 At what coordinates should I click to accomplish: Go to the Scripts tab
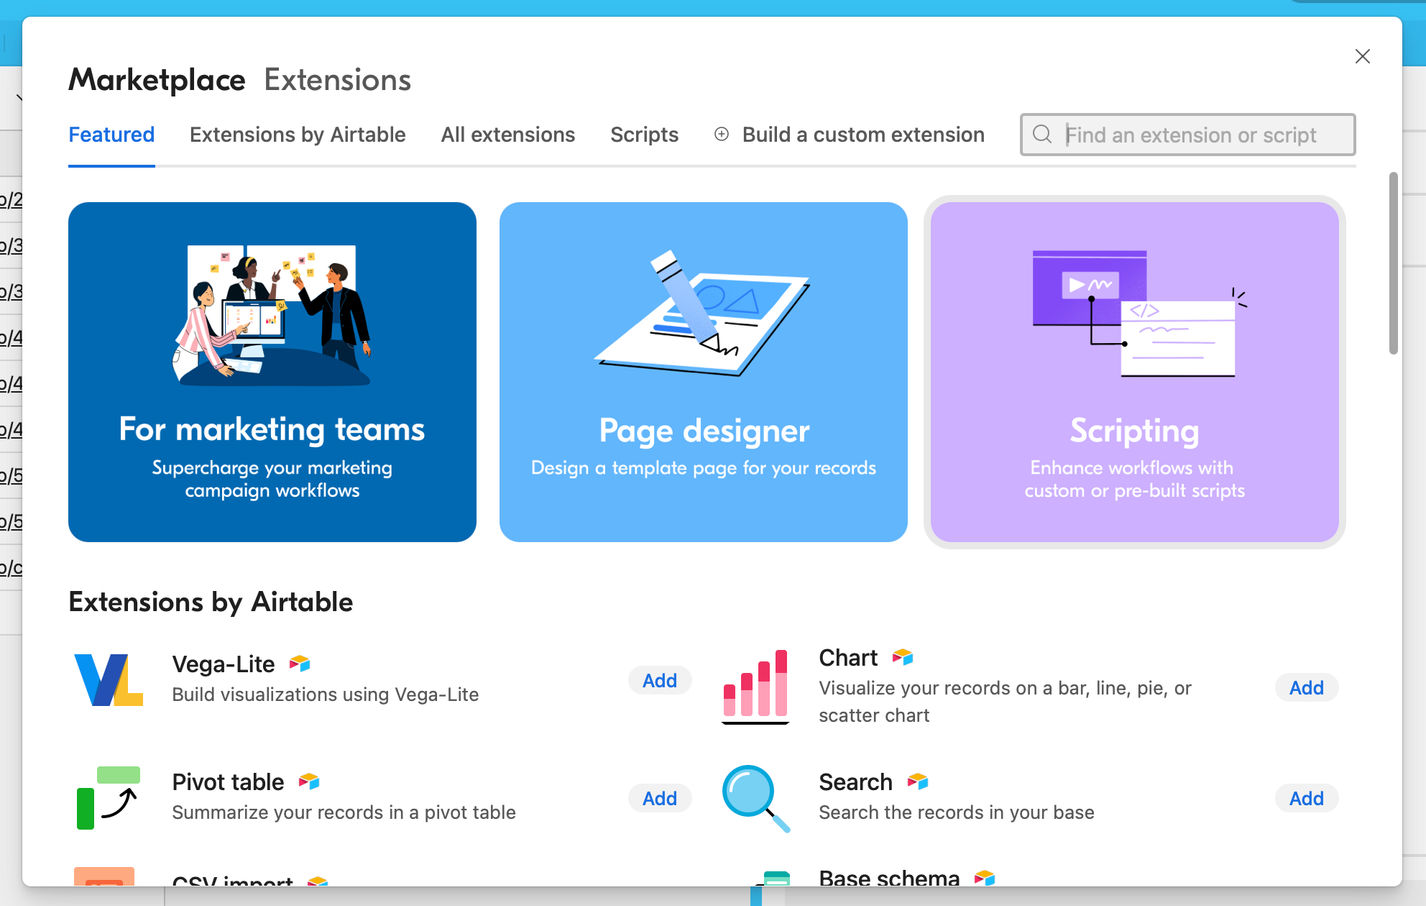[x=644, y=134]
